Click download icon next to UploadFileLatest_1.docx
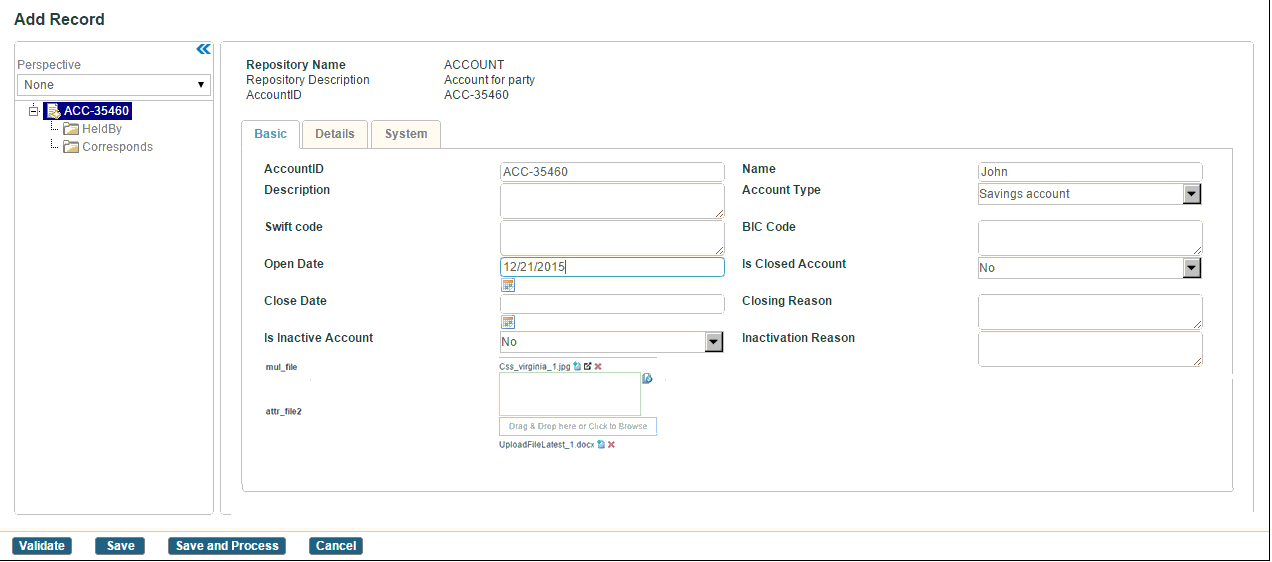The width and height of the screenshot is (1272, 562). click(601, 444)
